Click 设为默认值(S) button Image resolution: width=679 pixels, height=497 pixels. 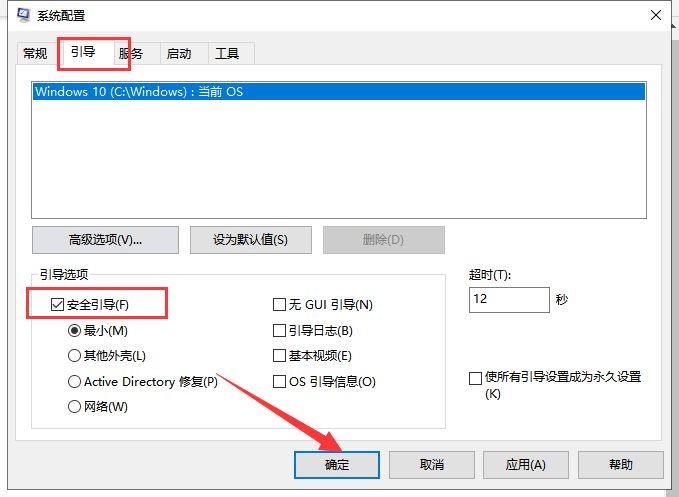coord(251,240)
